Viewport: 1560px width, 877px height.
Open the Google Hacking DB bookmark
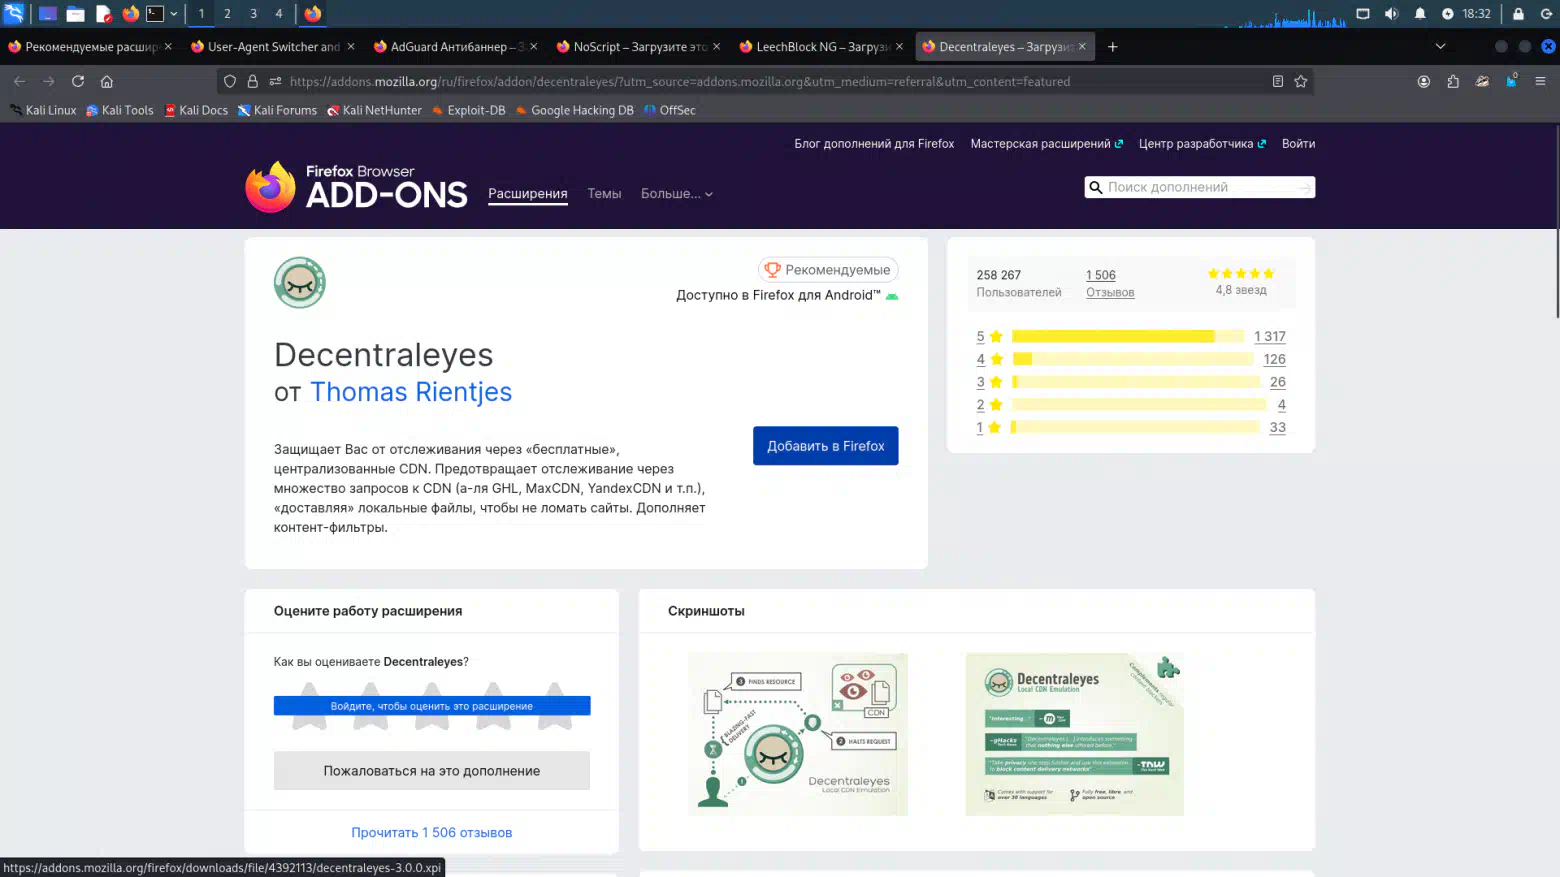(575, 110)
